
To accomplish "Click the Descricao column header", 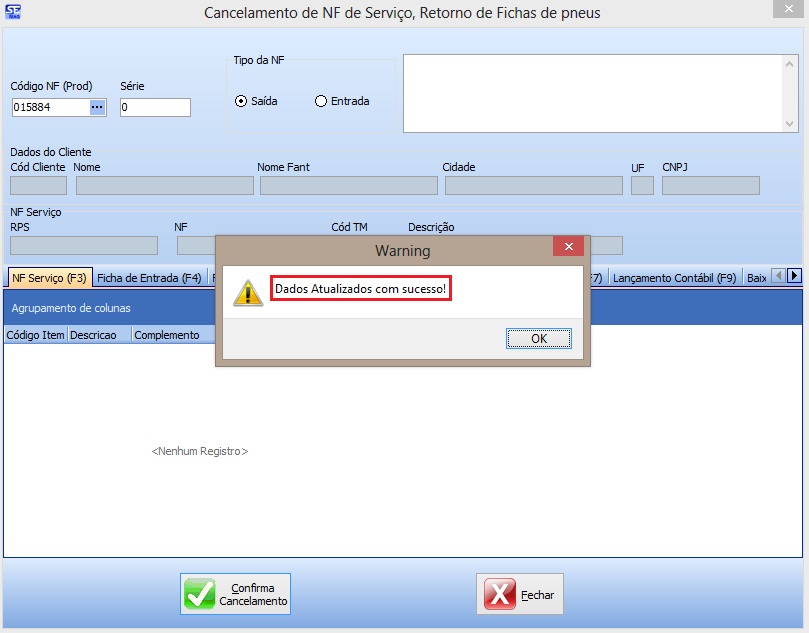I will tap(93, 335).
